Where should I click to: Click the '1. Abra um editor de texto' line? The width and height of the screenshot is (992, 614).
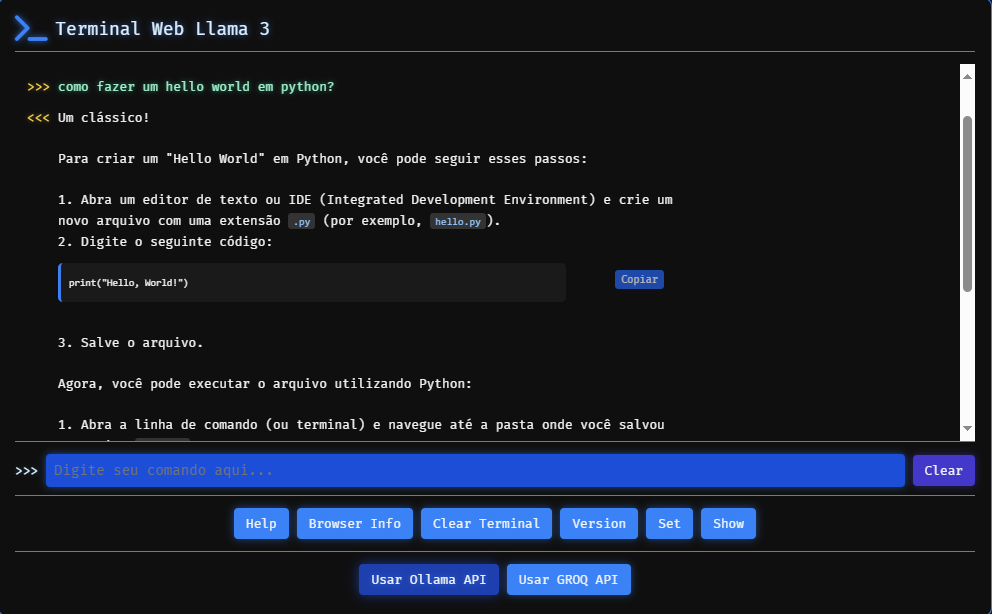tap(365, 200)
